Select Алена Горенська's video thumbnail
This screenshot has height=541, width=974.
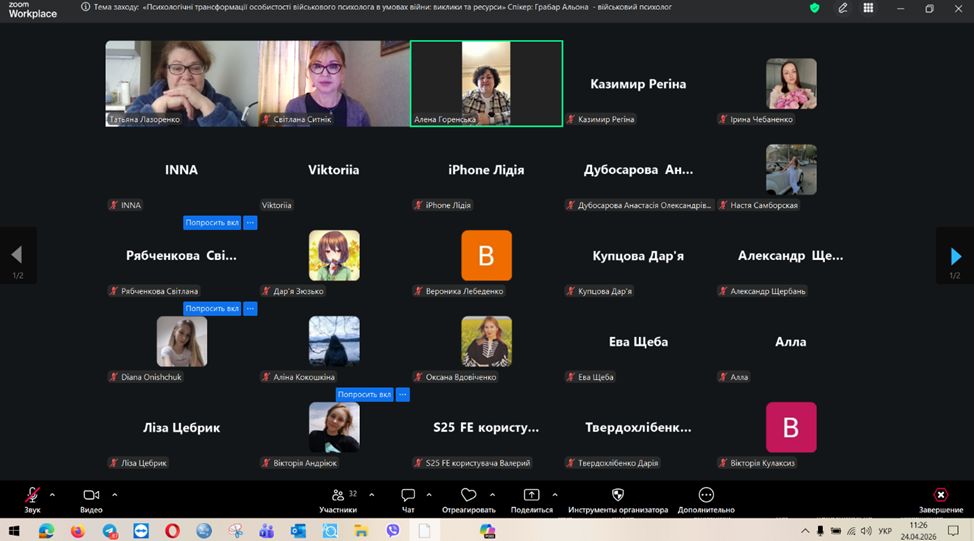pyautogui.click(x=486, y=83)
